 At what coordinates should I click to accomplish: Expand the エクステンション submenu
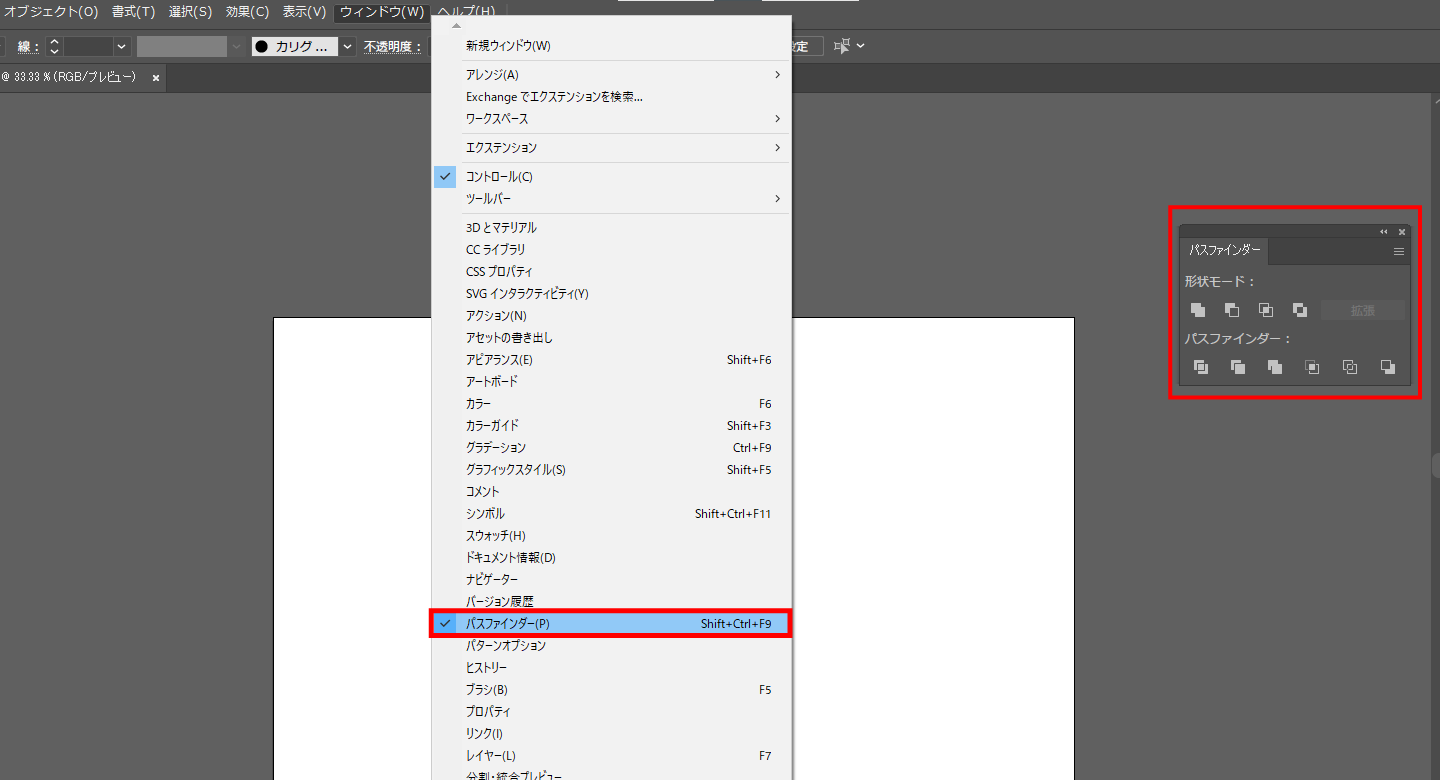pyautogui.click(x=611, y=148)
